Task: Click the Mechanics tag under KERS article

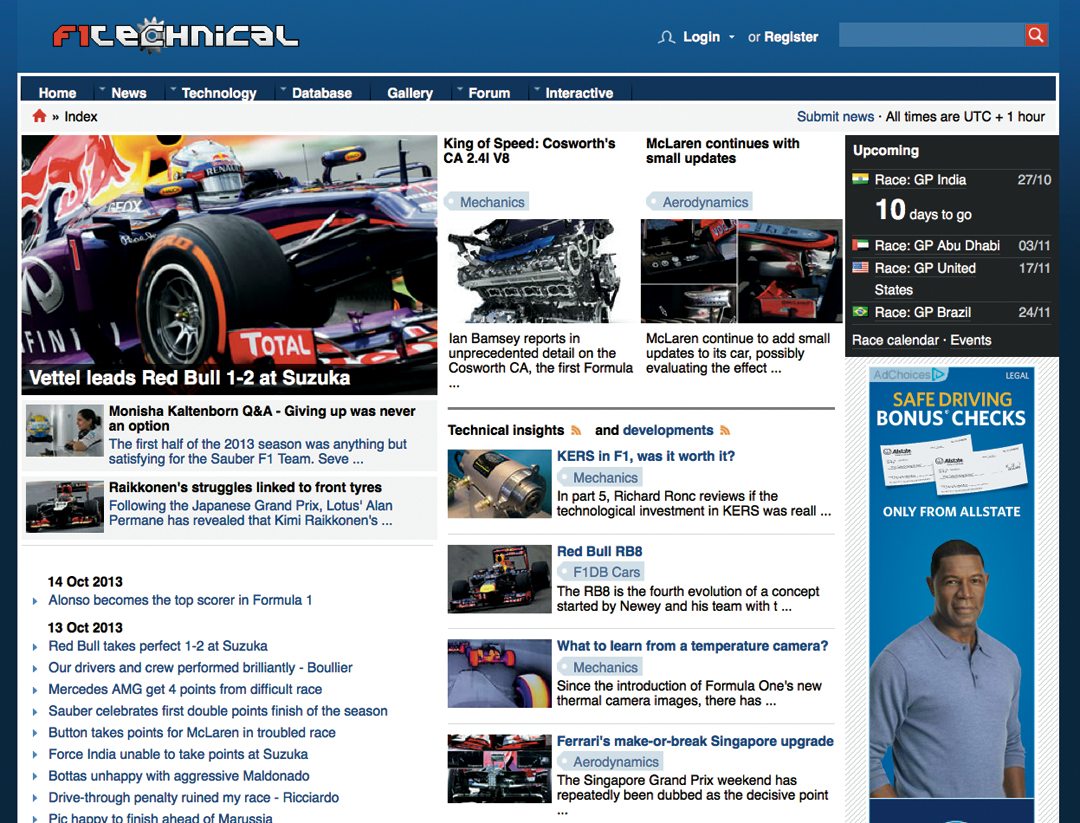Action: 599,477
